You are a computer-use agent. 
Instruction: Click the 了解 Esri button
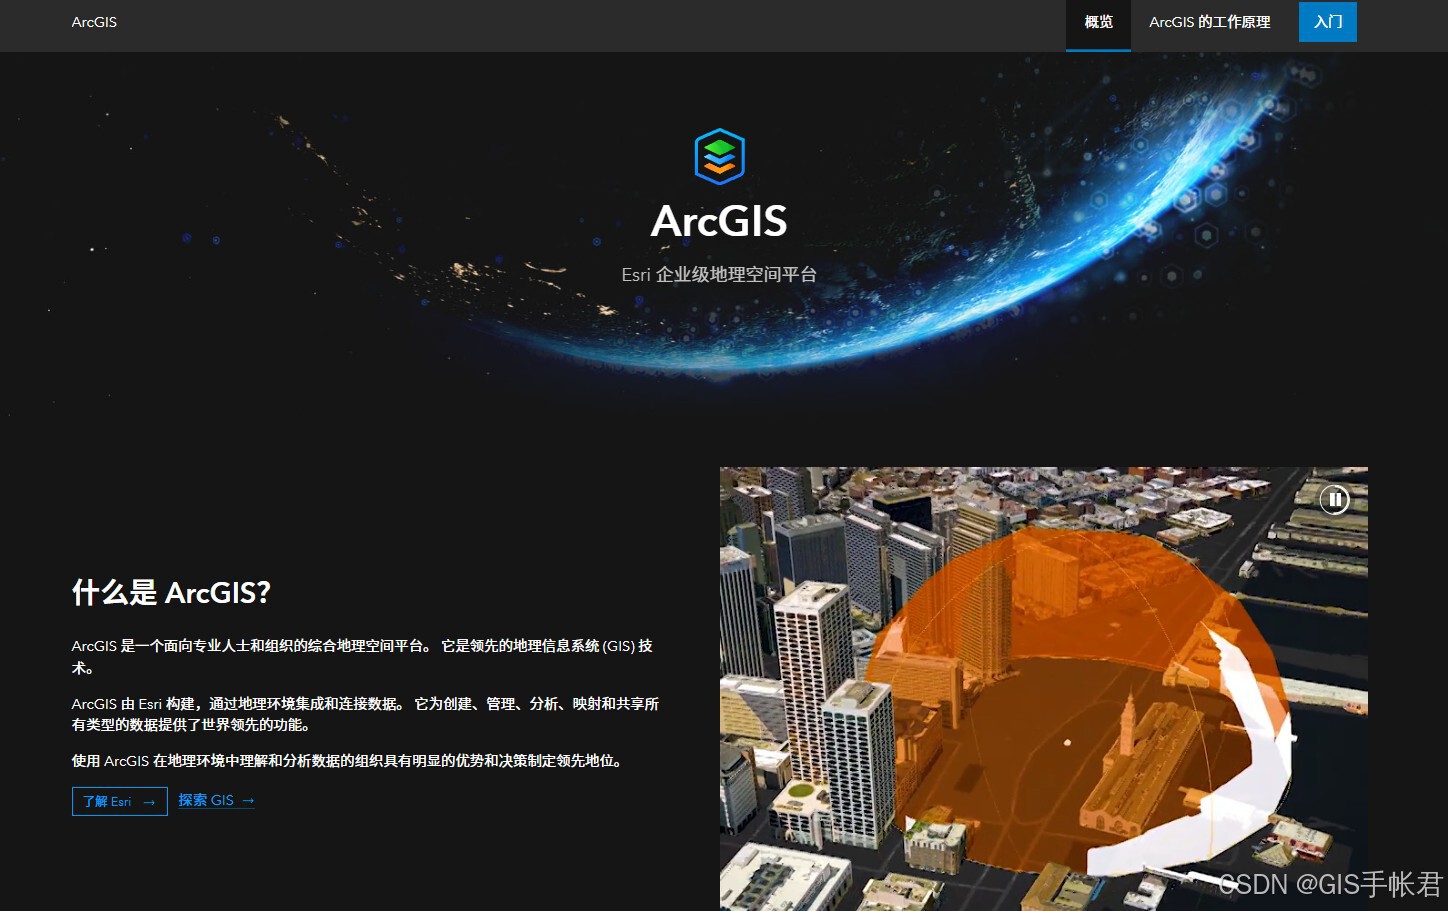(119, 801)
